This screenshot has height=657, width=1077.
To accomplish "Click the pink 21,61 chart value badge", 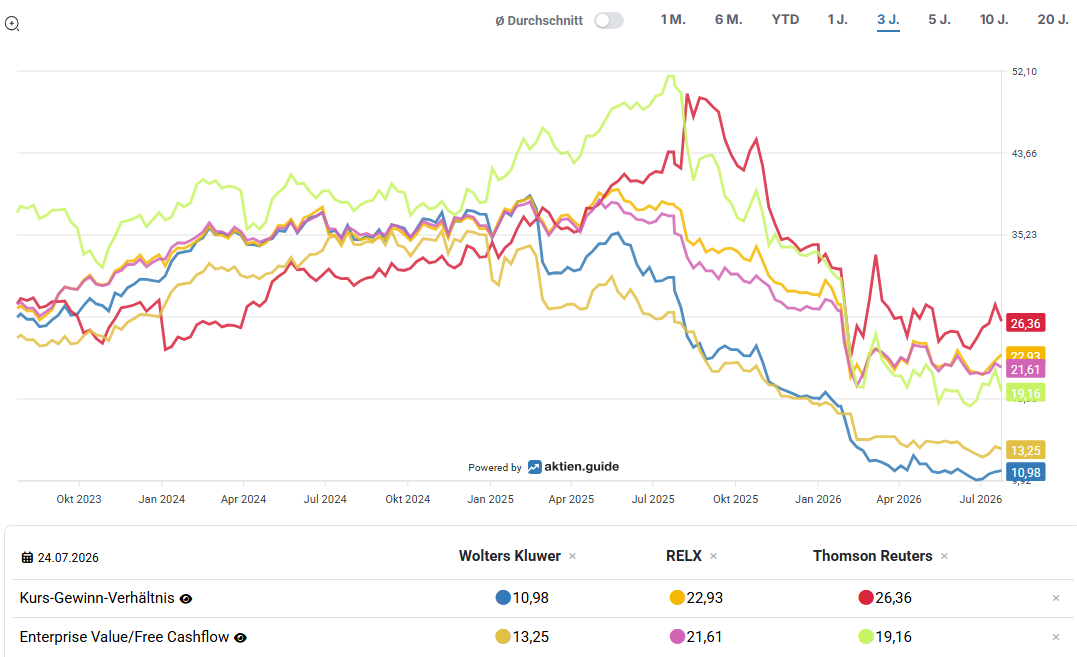I will point(1025,369).
